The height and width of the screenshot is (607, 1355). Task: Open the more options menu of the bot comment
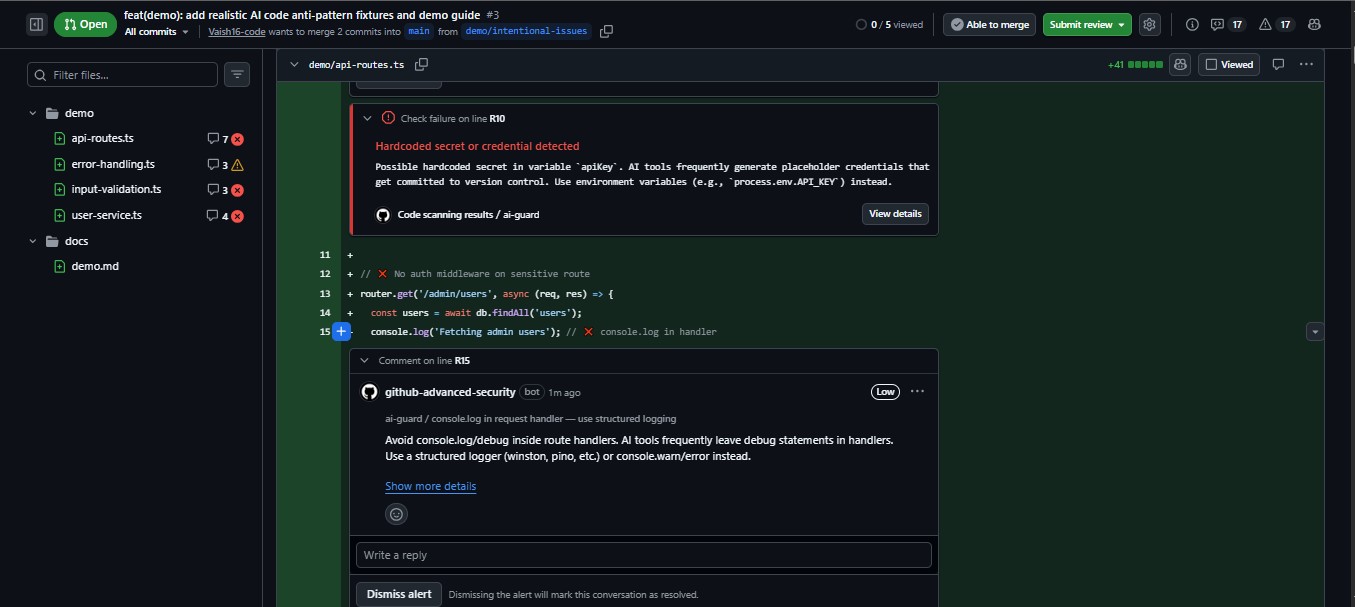pyautogui.click(x=917, y=392)
